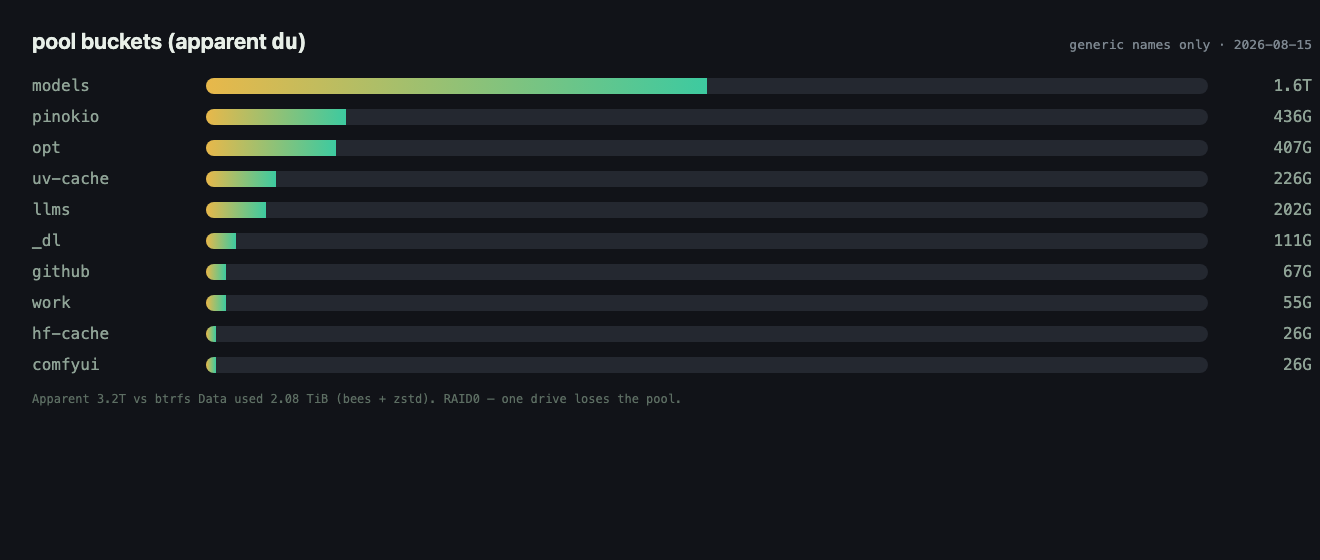Click the 26G value for comfyui

(1297, 365)
